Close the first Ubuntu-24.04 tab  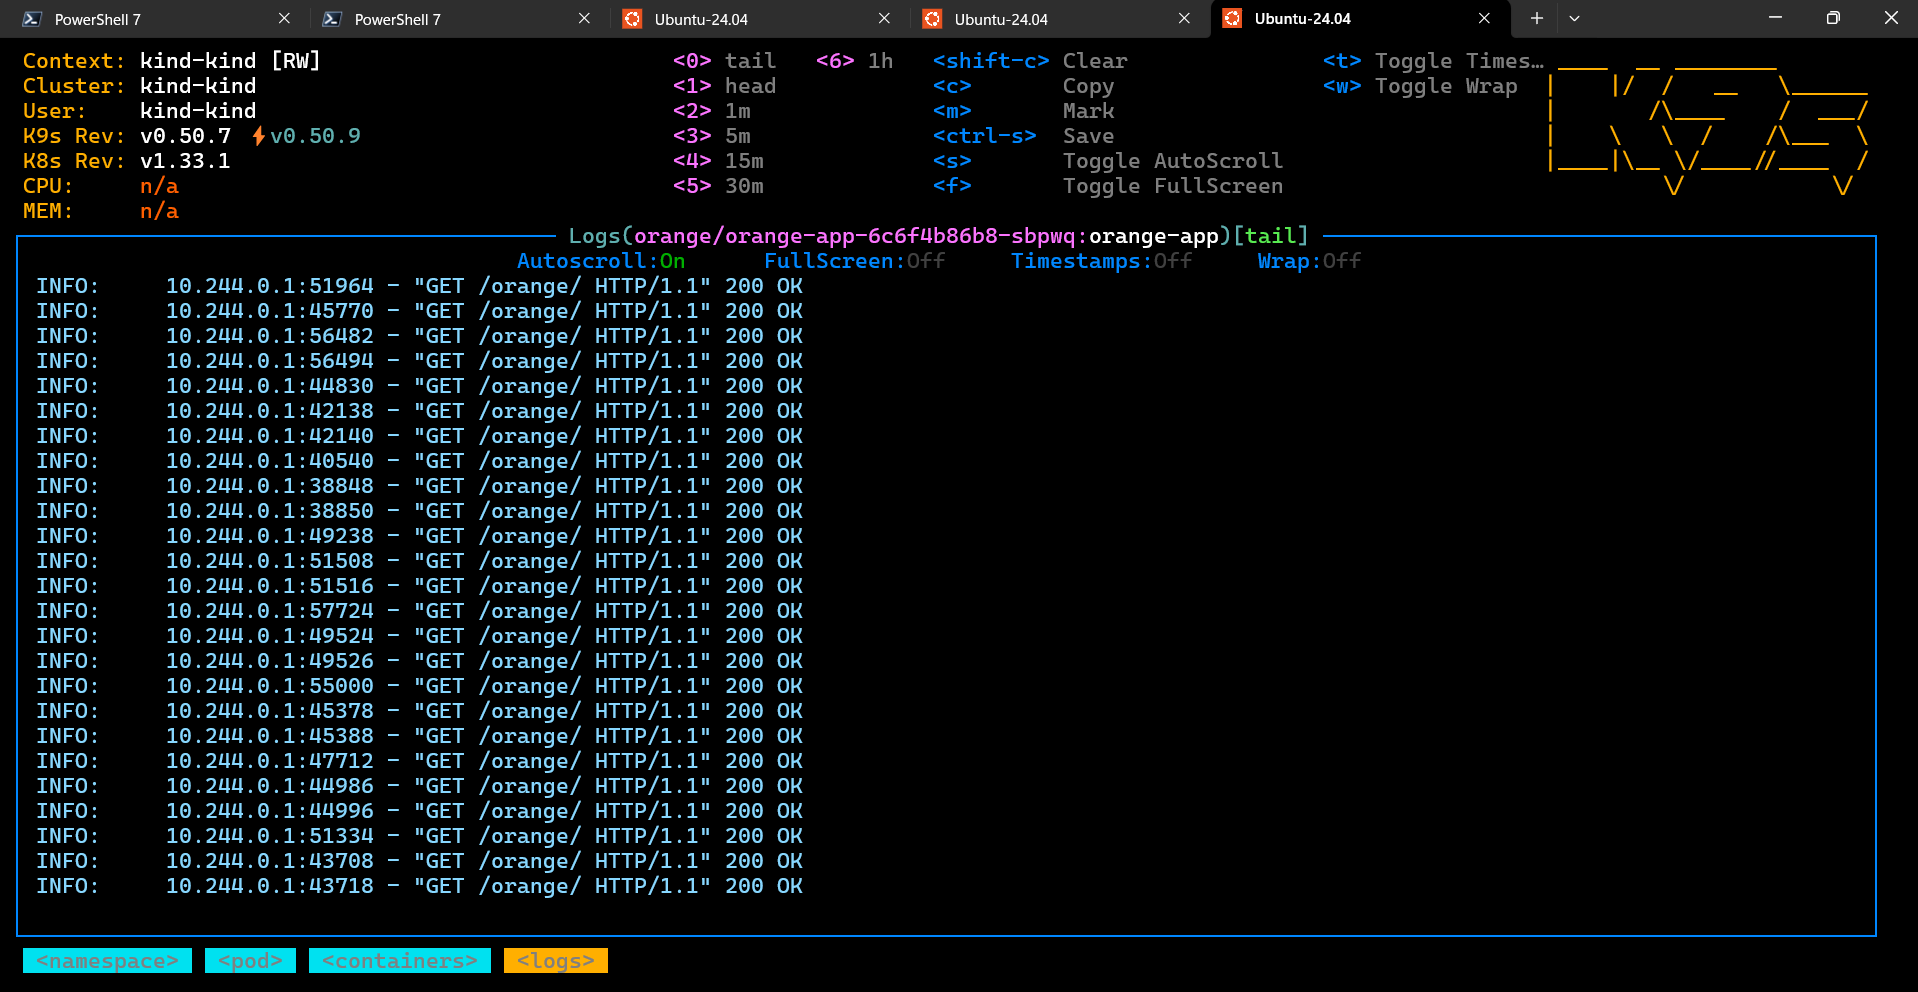coord(884,19)
